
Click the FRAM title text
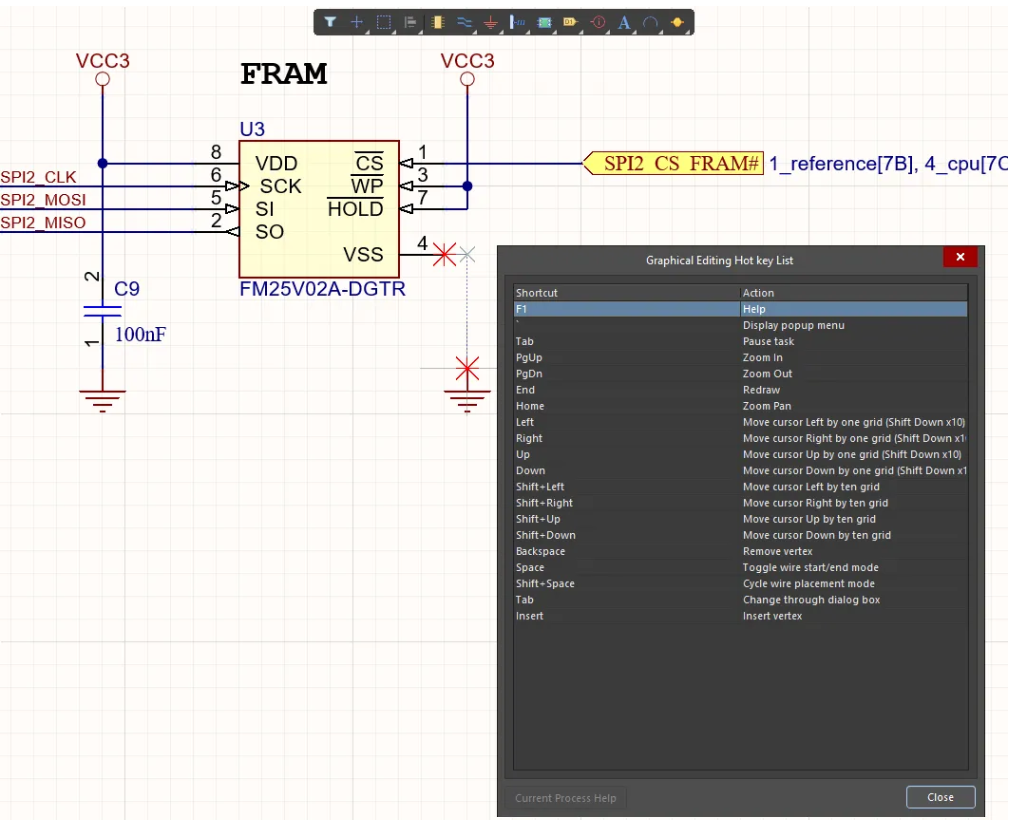coord(284,74)
